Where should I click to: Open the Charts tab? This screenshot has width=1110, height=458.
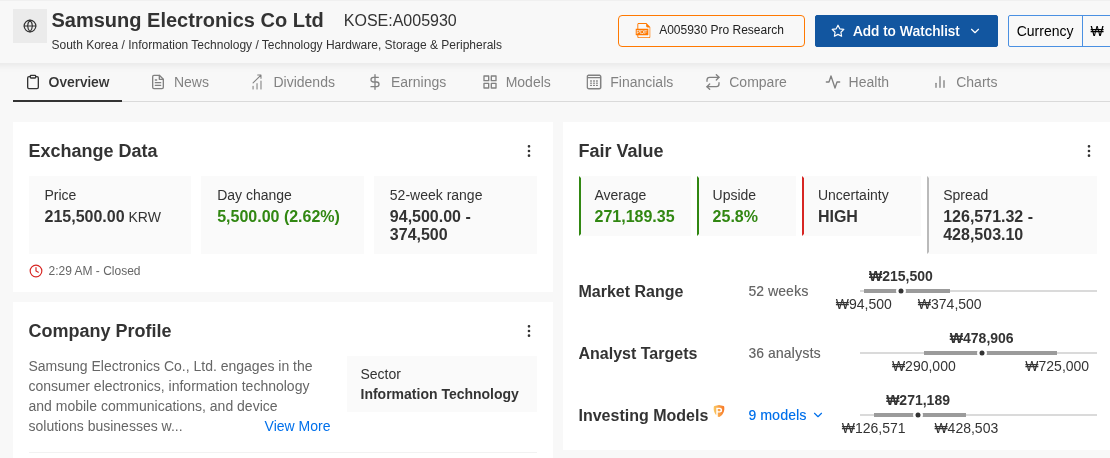click(x=966, y=82)
